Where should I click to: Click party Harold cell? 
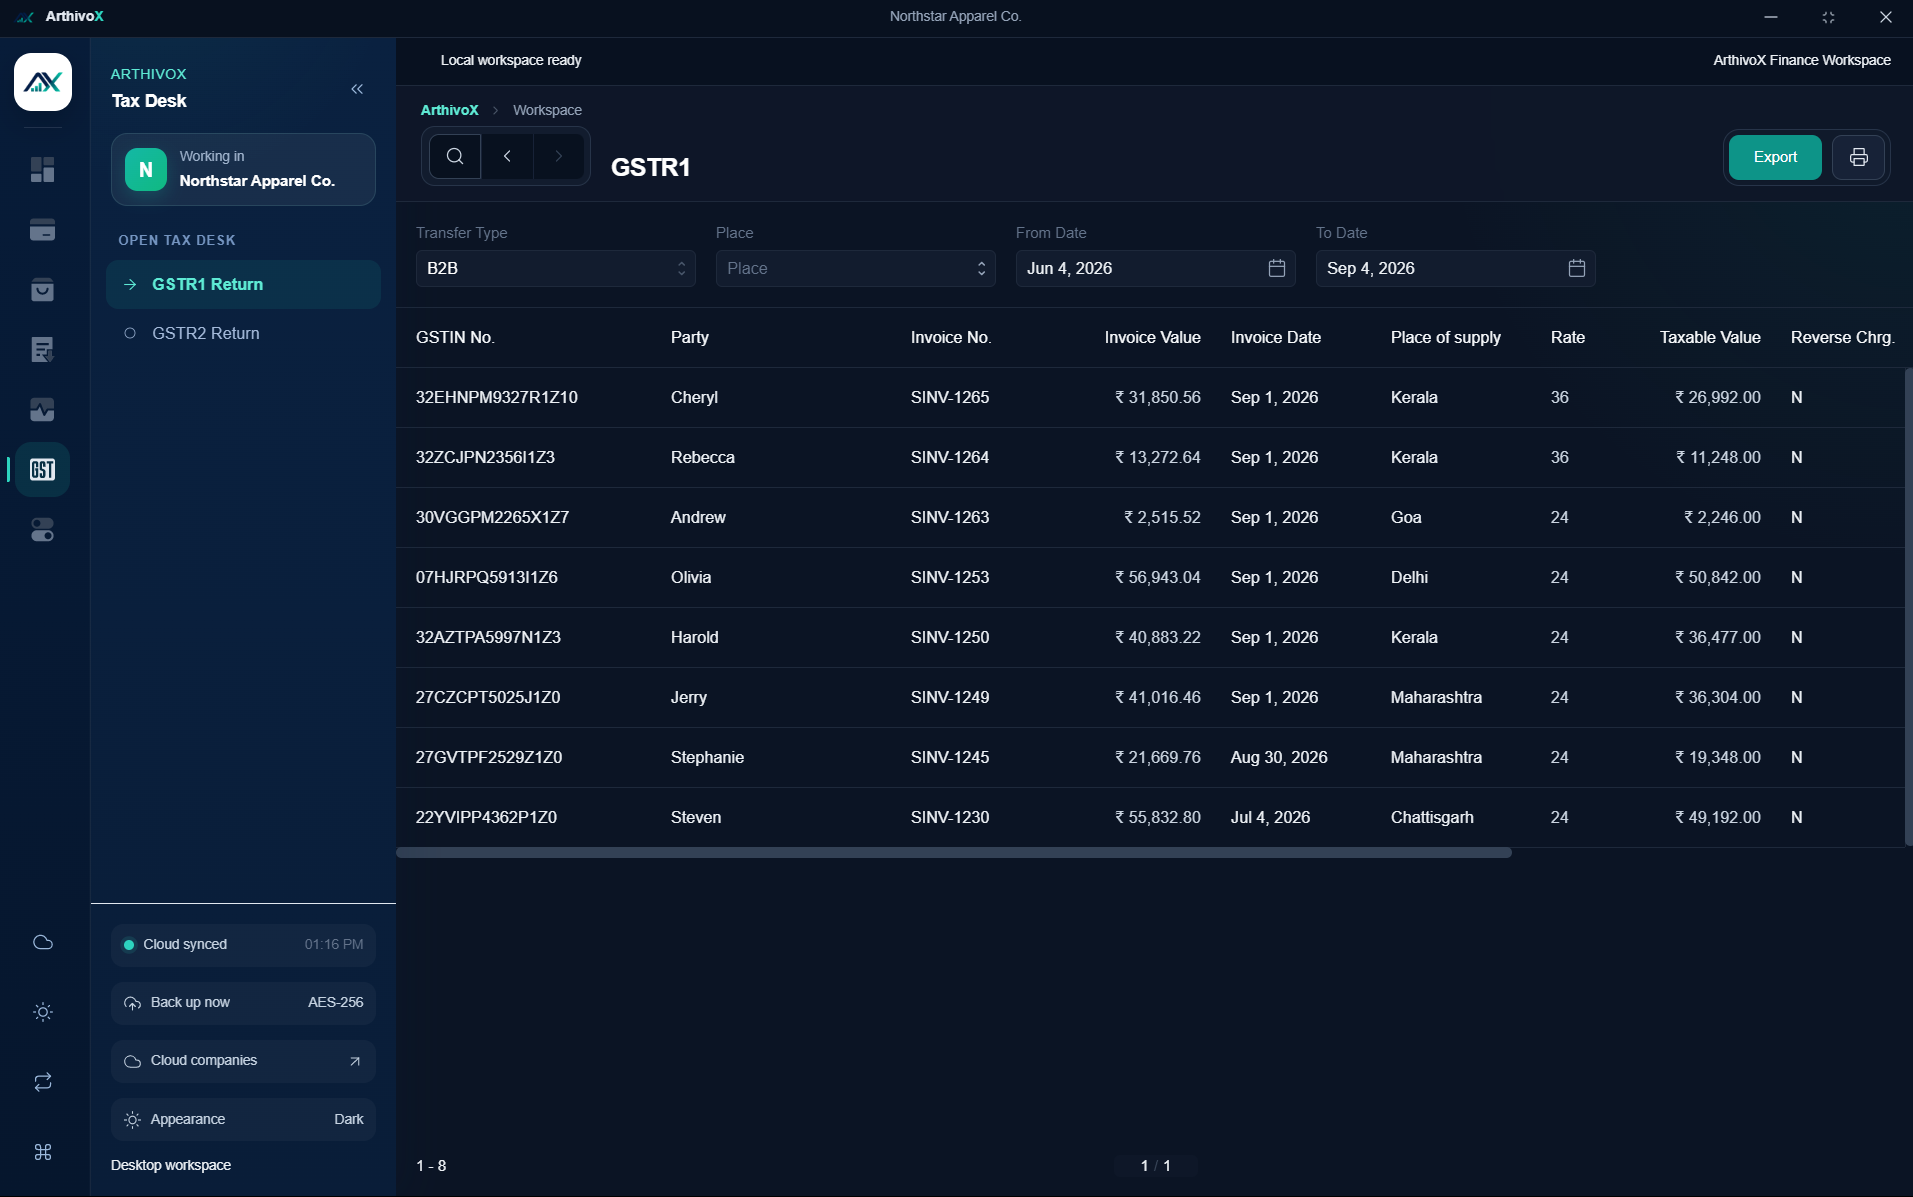click(694, 638)
